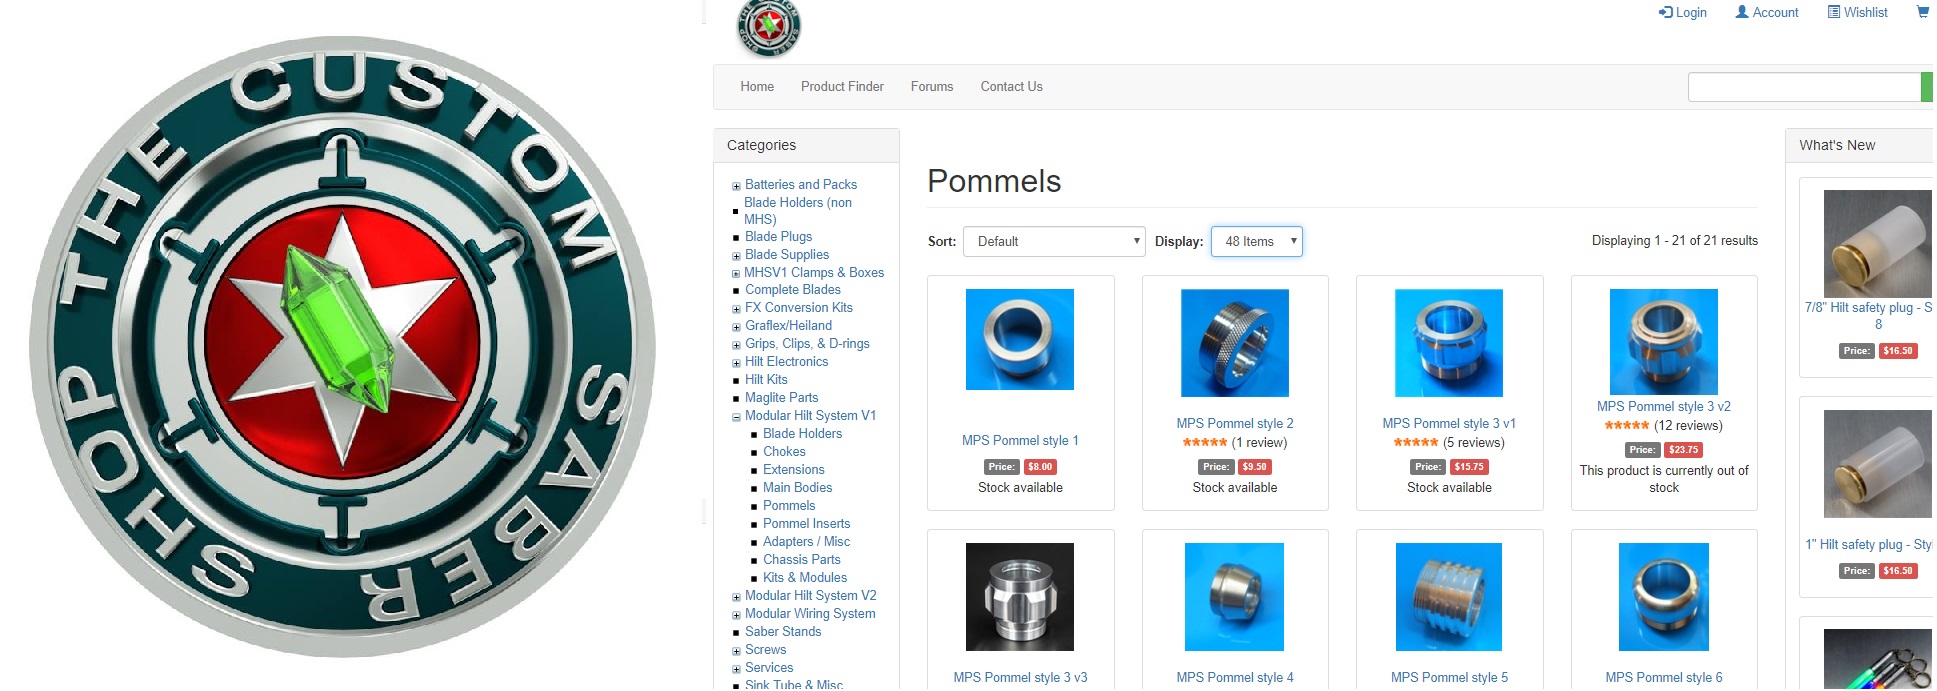Go to the Forums menu item
Screen dimensions: 1937x691
[x=931, y=87]
